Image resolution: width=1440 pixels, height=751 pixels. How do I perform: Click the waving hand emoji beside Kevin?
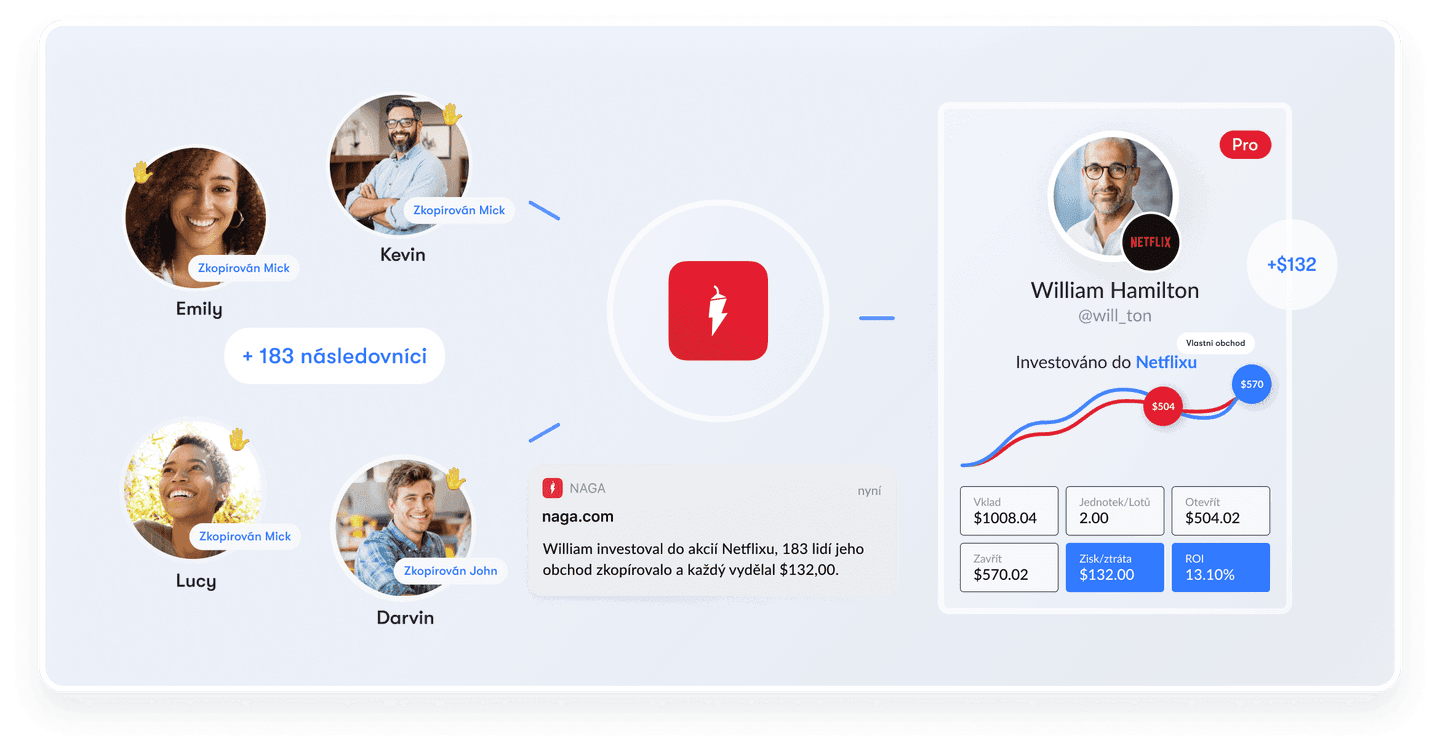tap(452, 113)
